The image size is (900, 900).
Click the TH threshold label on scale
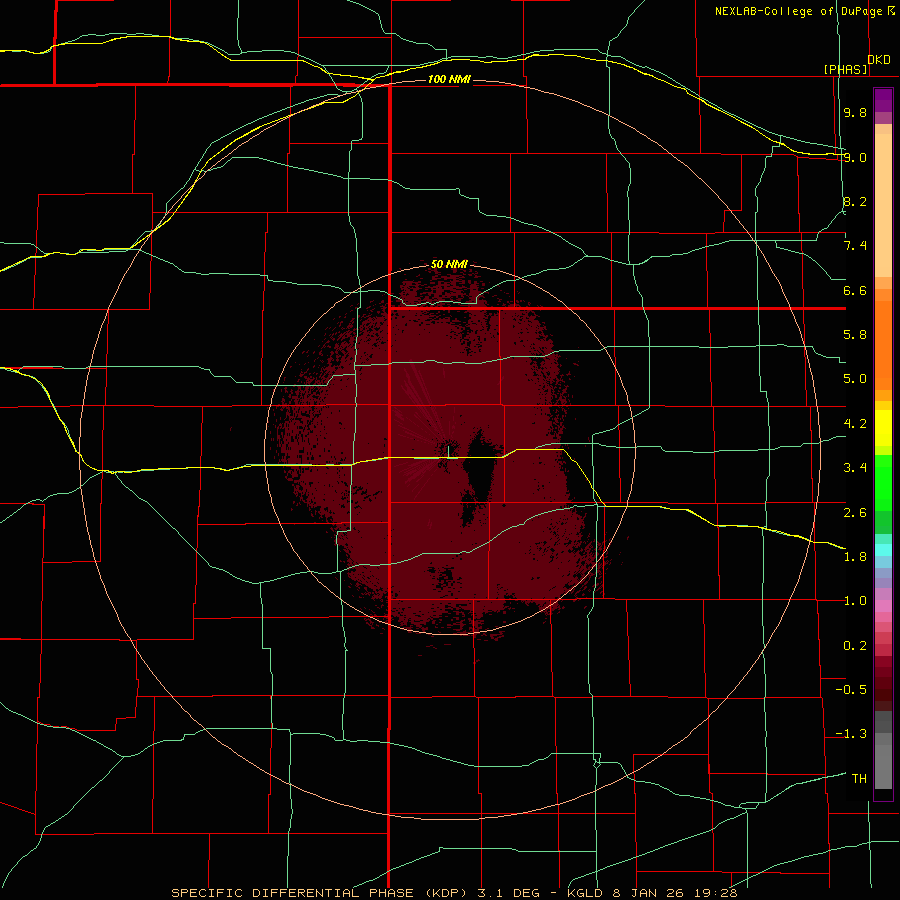point(859,779)
